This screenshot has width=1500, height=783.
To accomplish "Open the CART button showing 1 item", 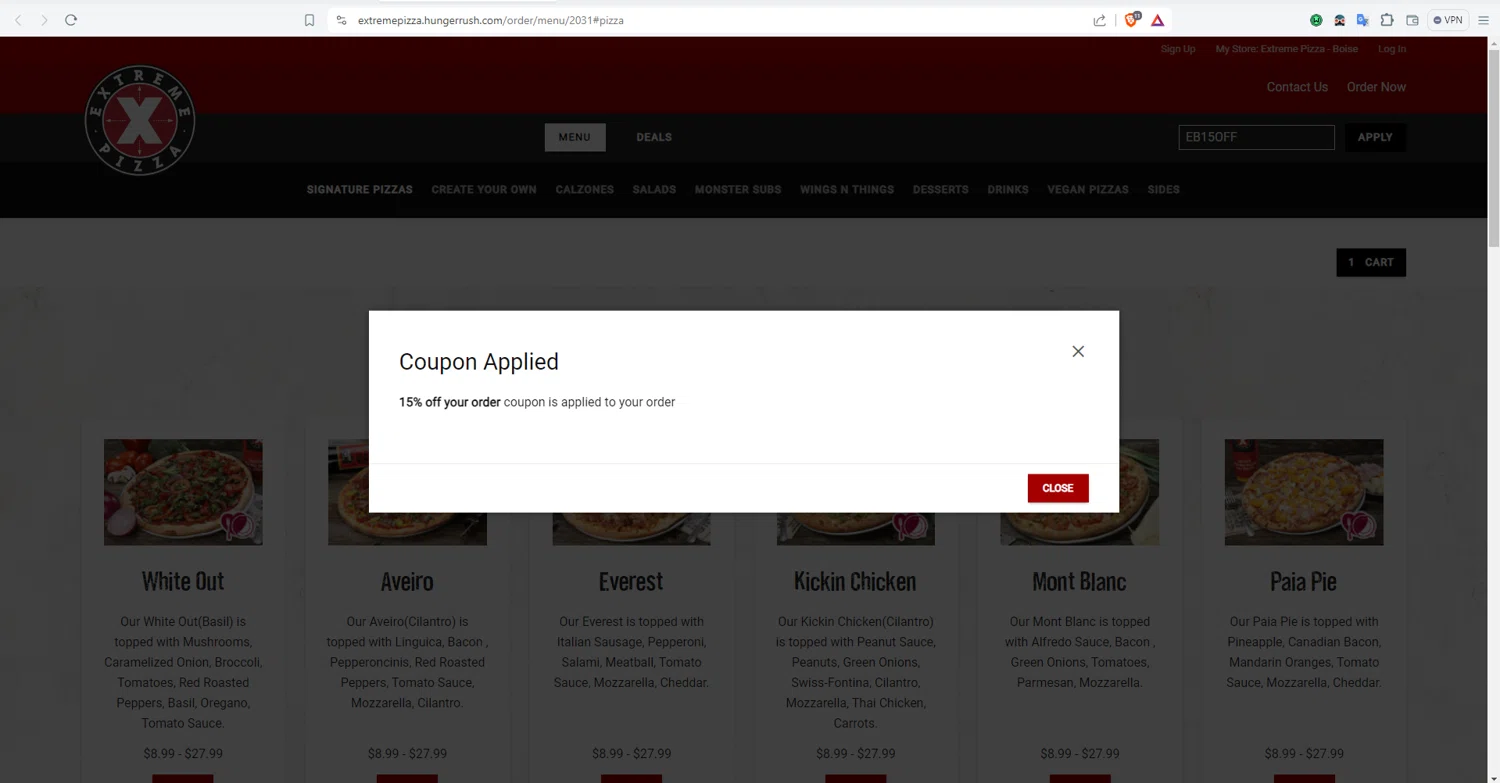I will (1371, 262).
